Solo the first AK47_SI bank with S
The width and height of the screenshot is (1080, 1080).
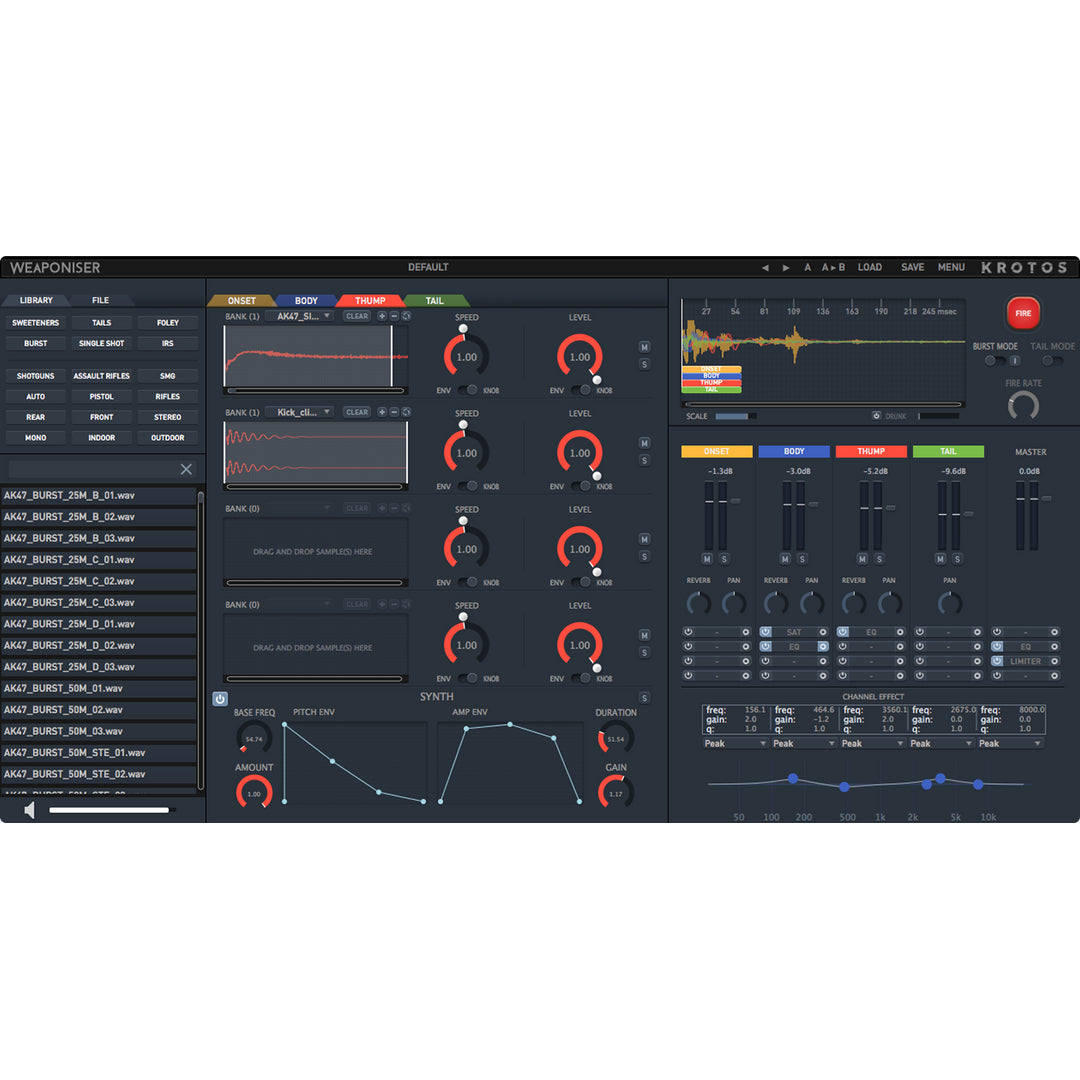point(644,364)
